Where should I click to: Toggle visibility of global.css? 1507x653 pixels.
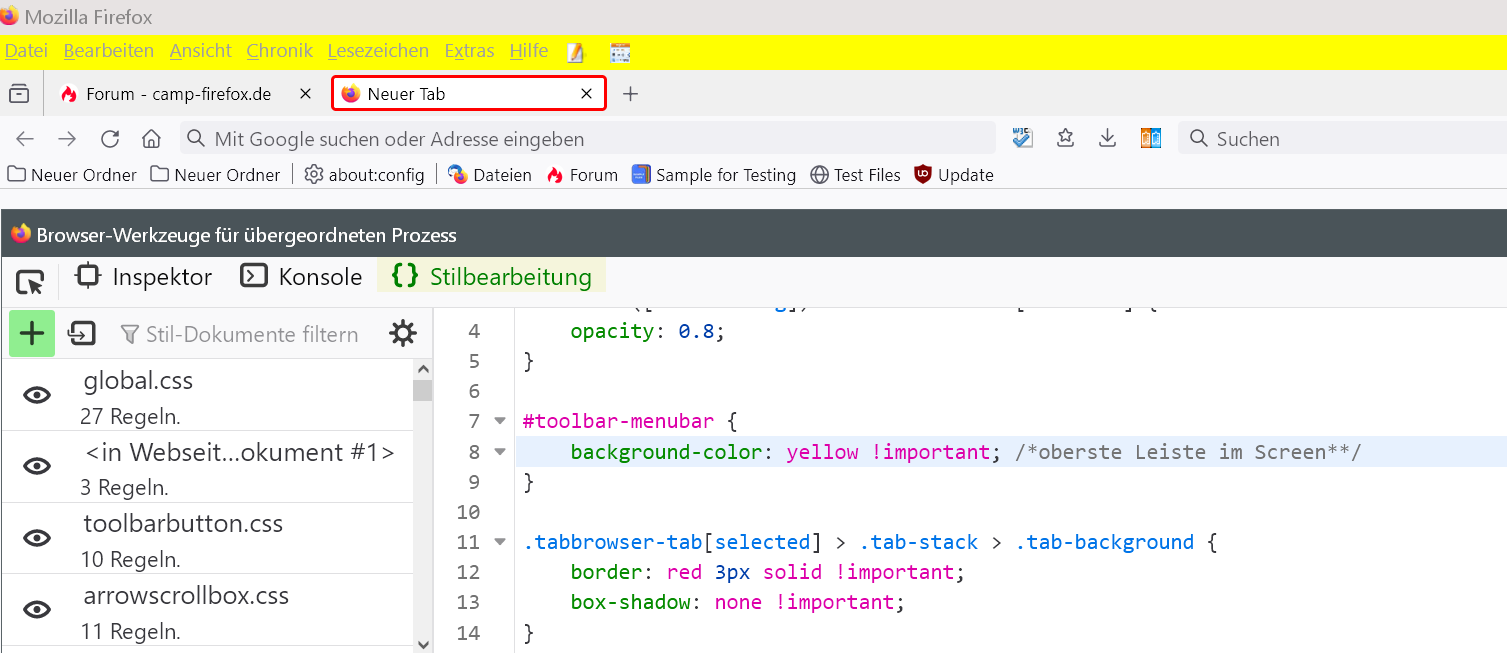point(37,395)
